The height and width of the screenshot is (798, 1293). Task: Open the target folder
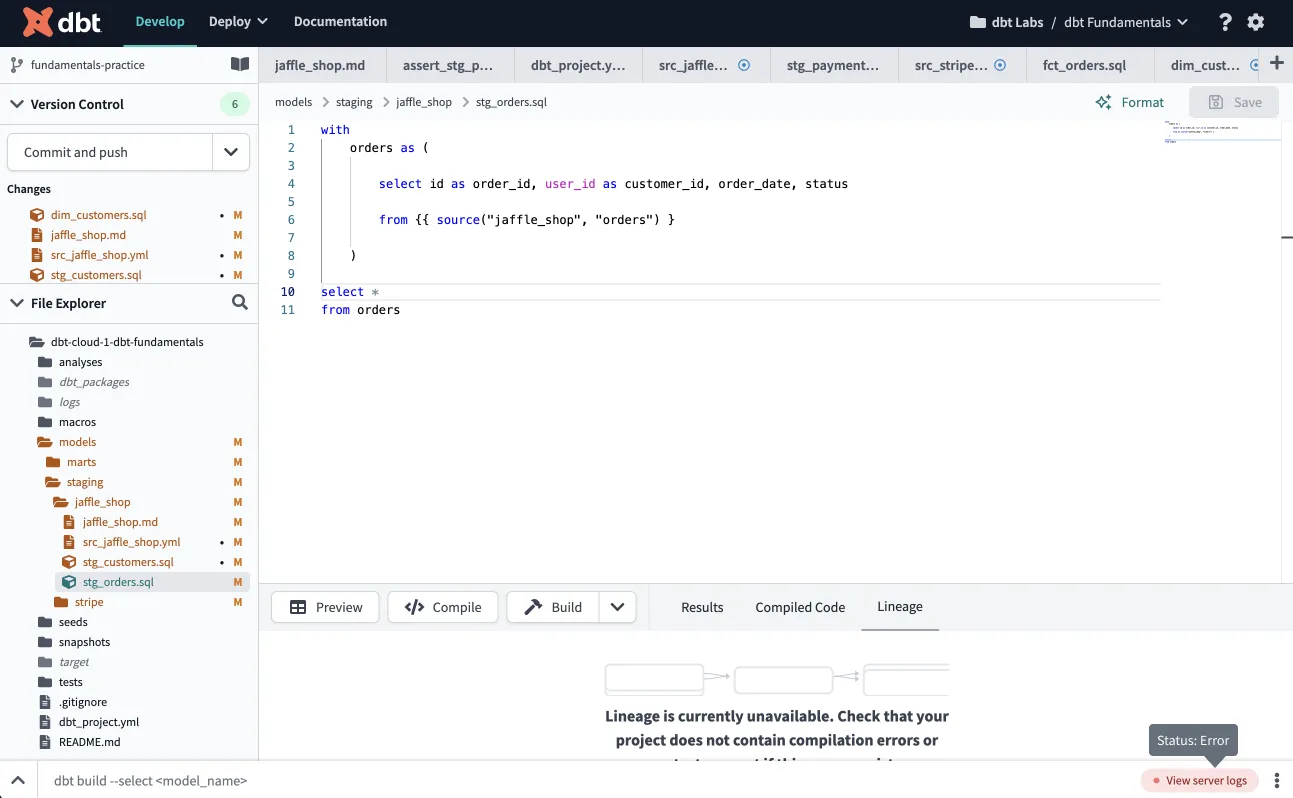click(74, 662)
